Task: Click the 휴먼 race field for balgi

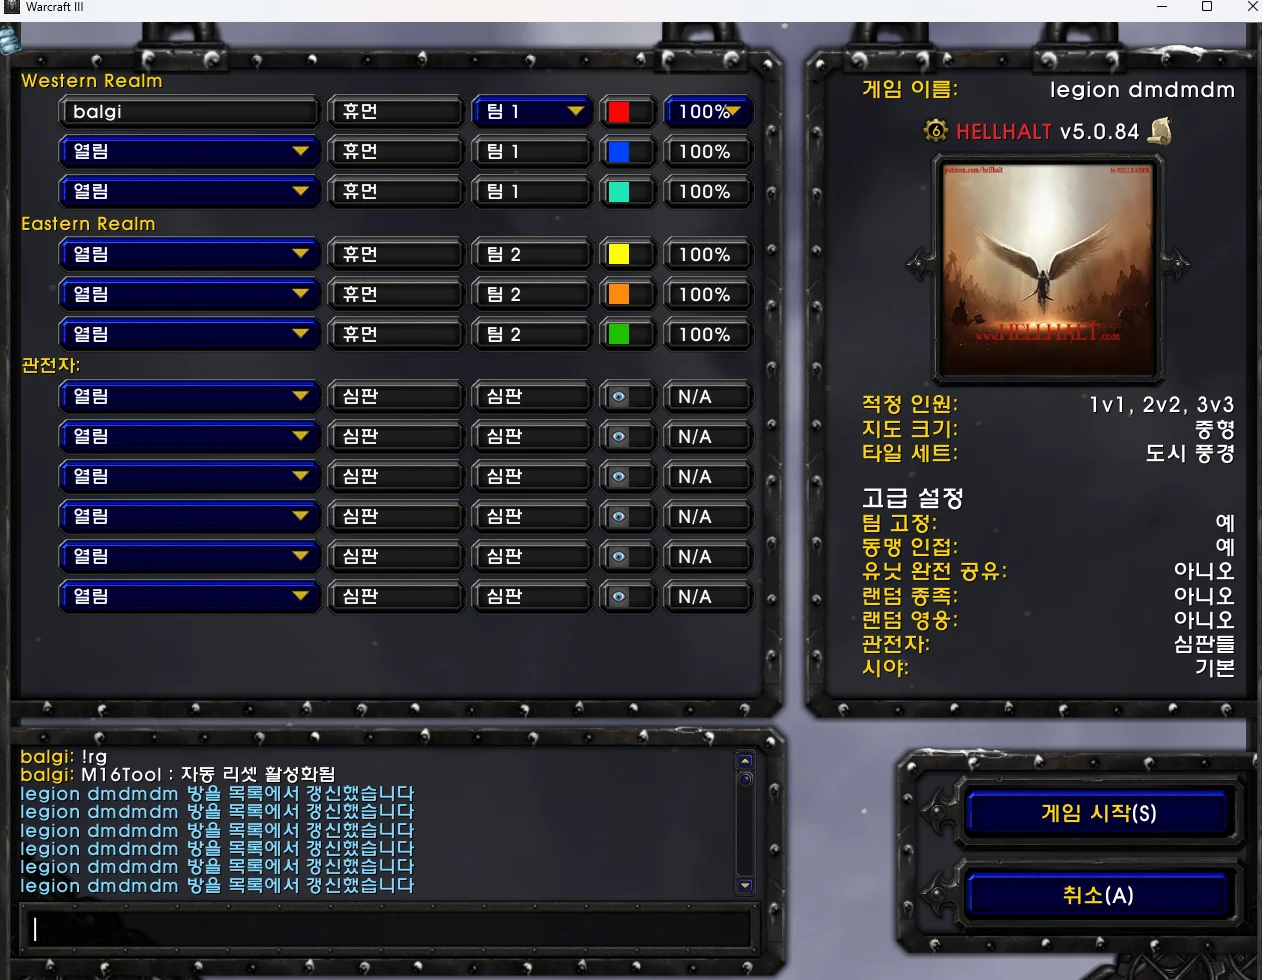Action: tap(396, 112)
